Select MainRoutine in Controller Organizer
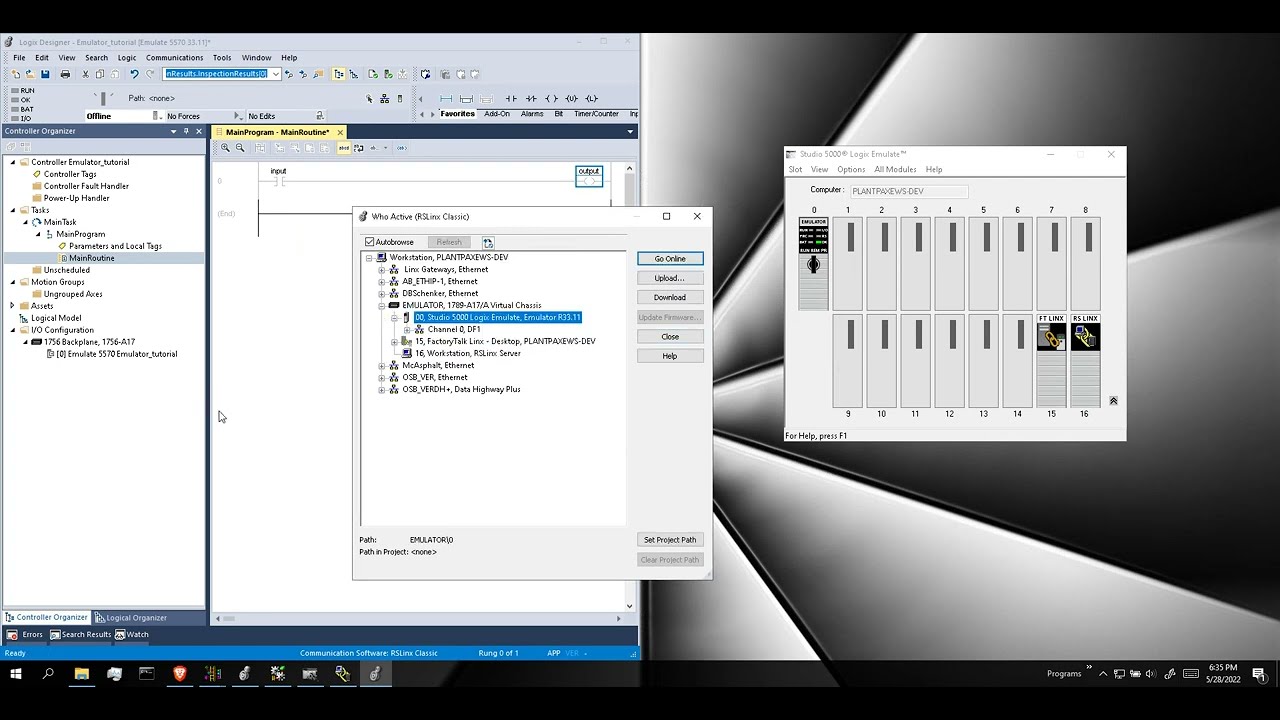 pyautogui.click(x=91, y=258)
